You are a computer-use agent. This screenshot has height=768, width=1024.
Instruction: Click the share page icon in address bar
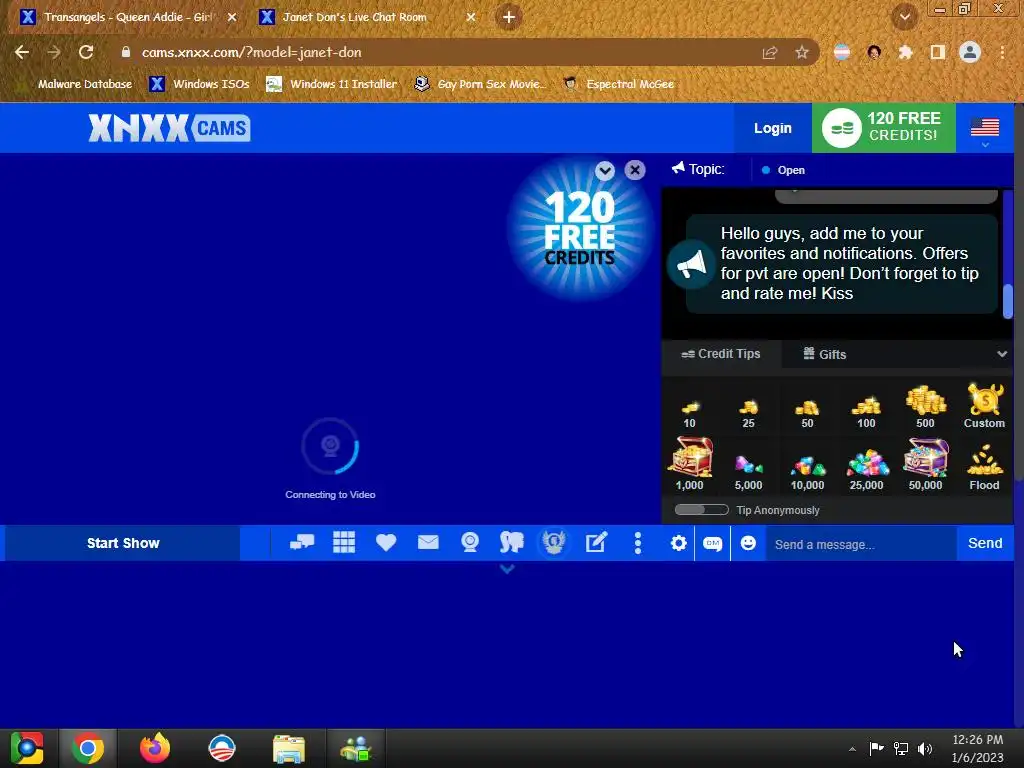click(770, 52)
